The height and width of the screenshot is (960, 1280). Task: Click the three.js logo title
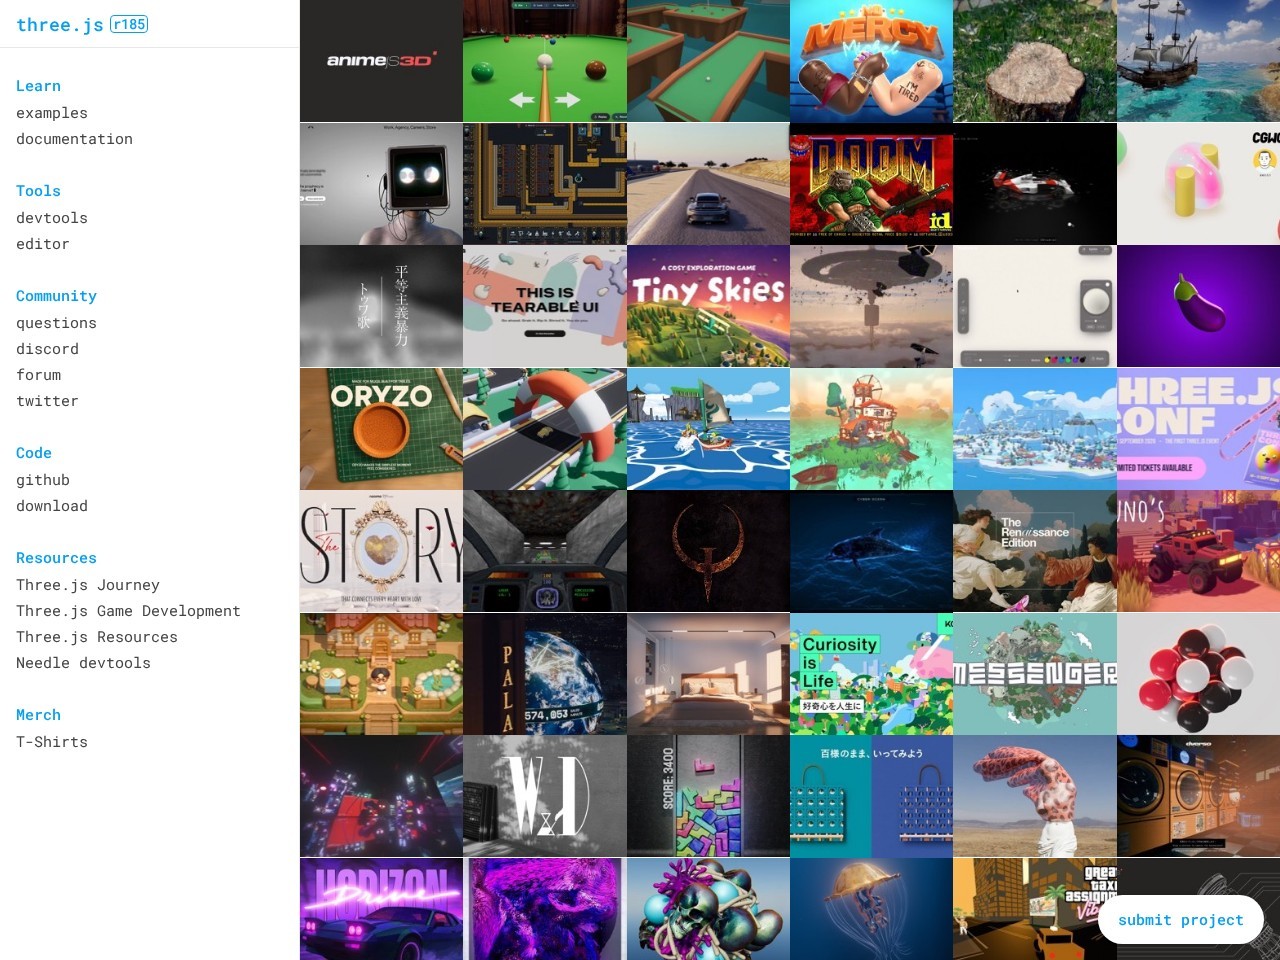click(x=60, y=25)
